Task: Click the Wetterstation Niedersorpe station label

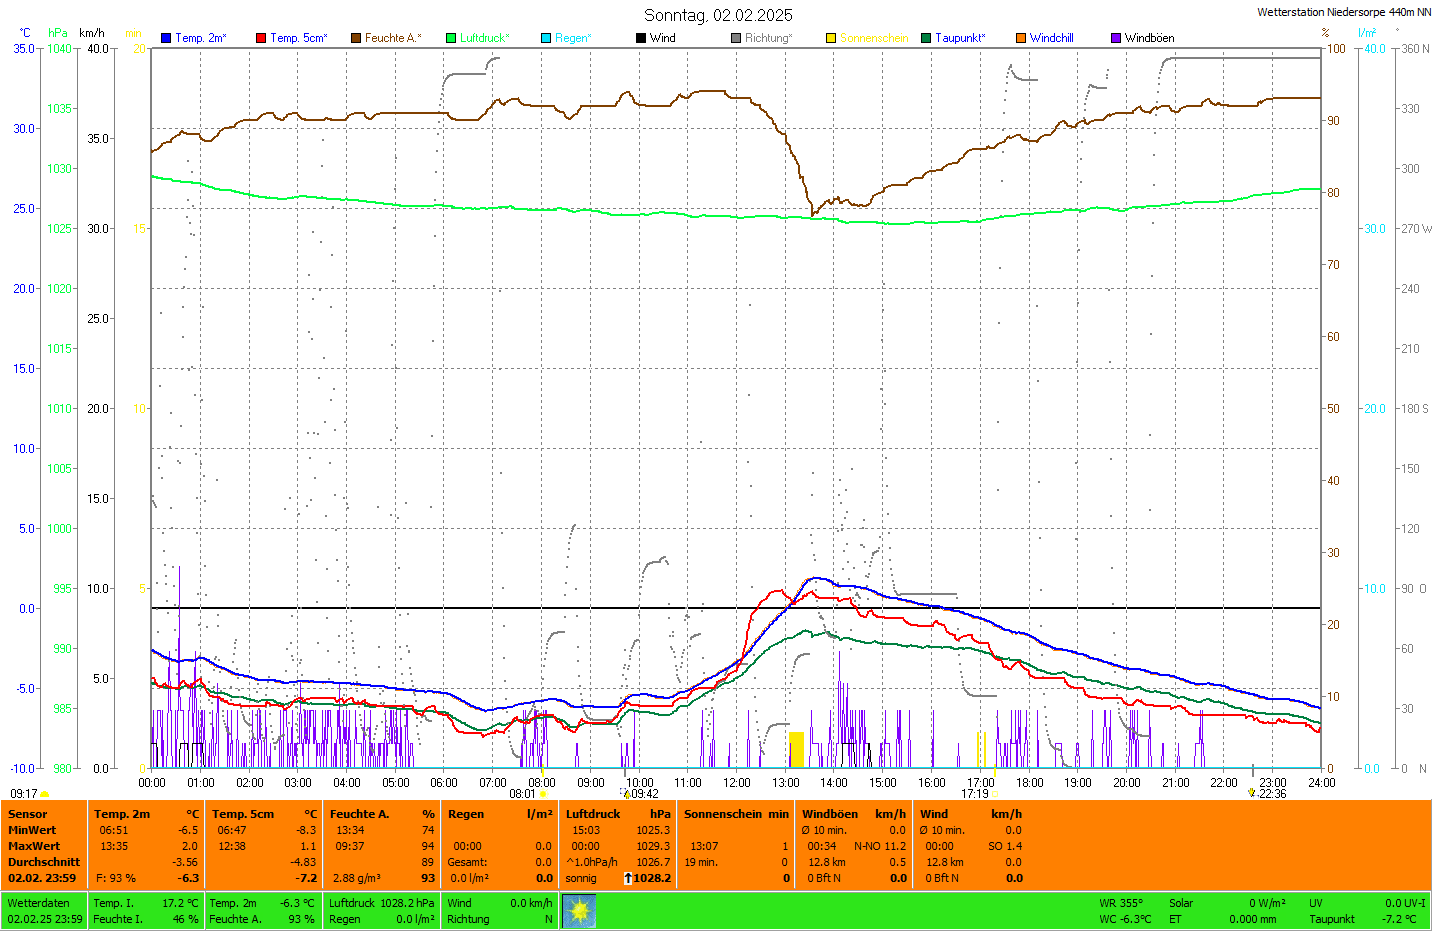Action: click(1343, 12)
